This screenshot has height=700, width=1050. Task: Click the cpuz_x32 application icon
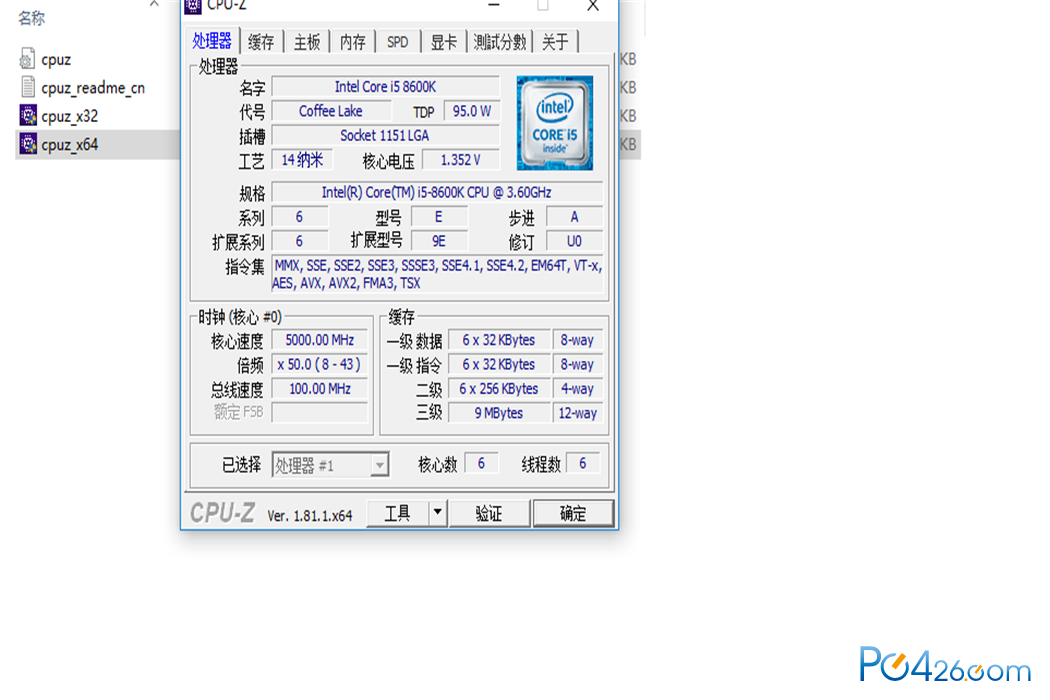(x=27, y=116)
